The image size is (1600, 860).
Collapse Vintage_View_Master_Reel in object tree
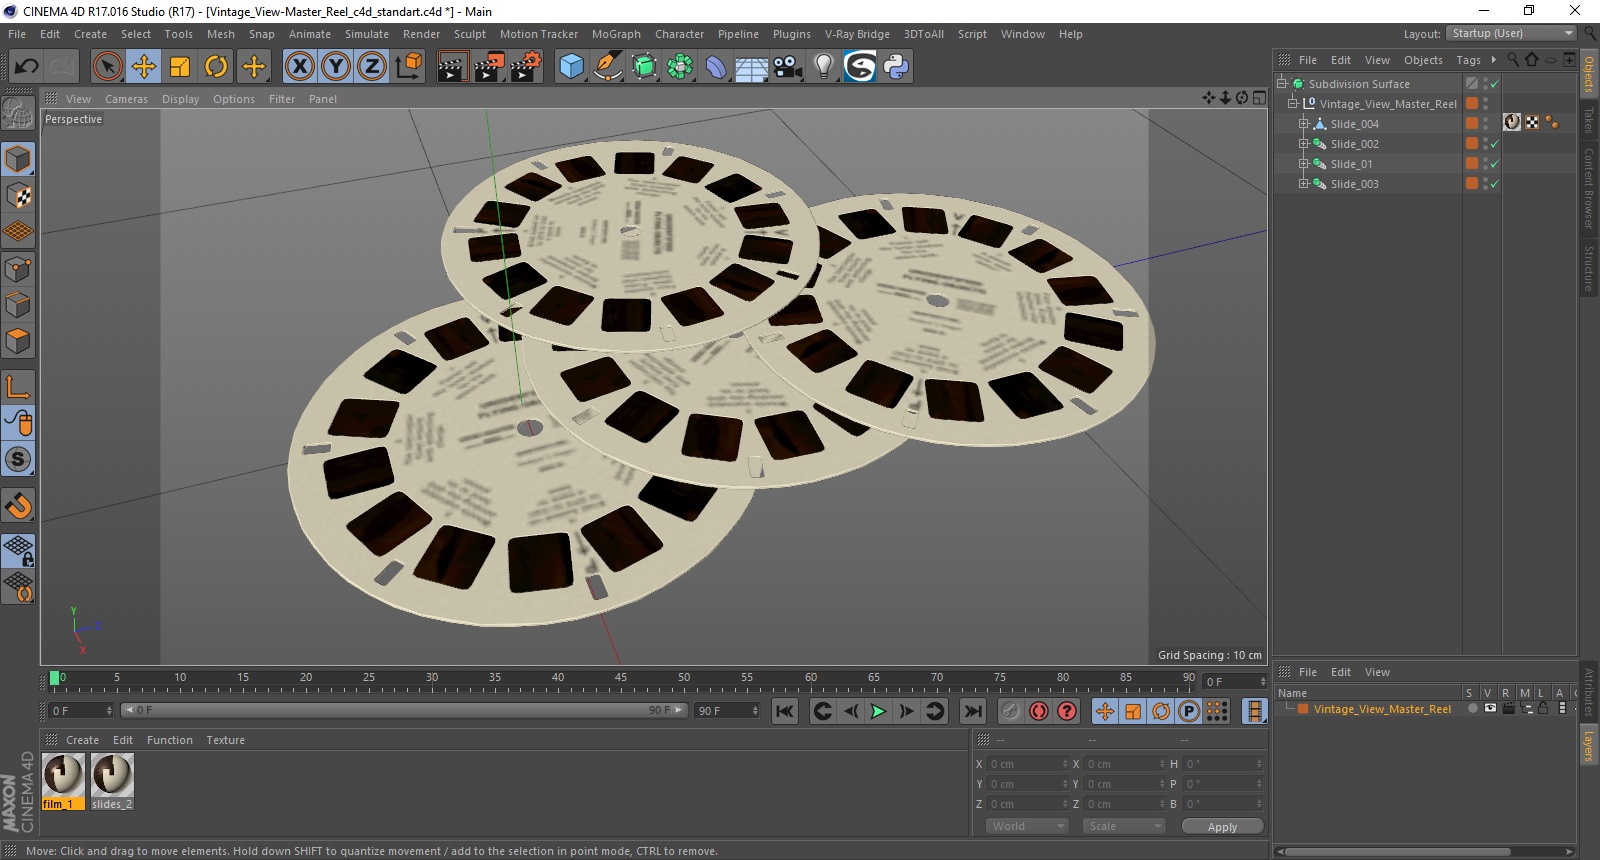[1292, 103]
